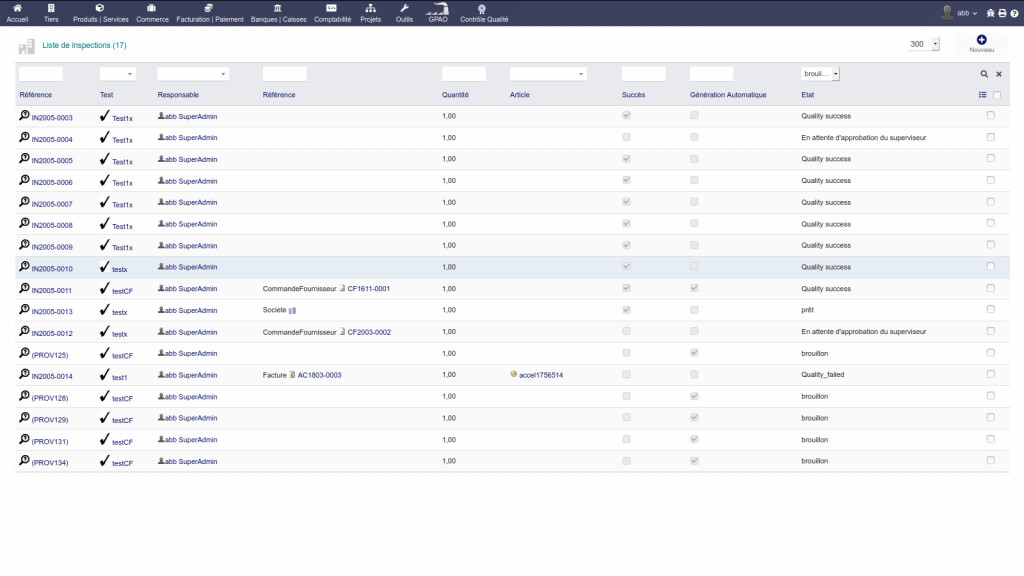
Task: Open supplier order CF1611-0001 link
Action: coord(368,289)
